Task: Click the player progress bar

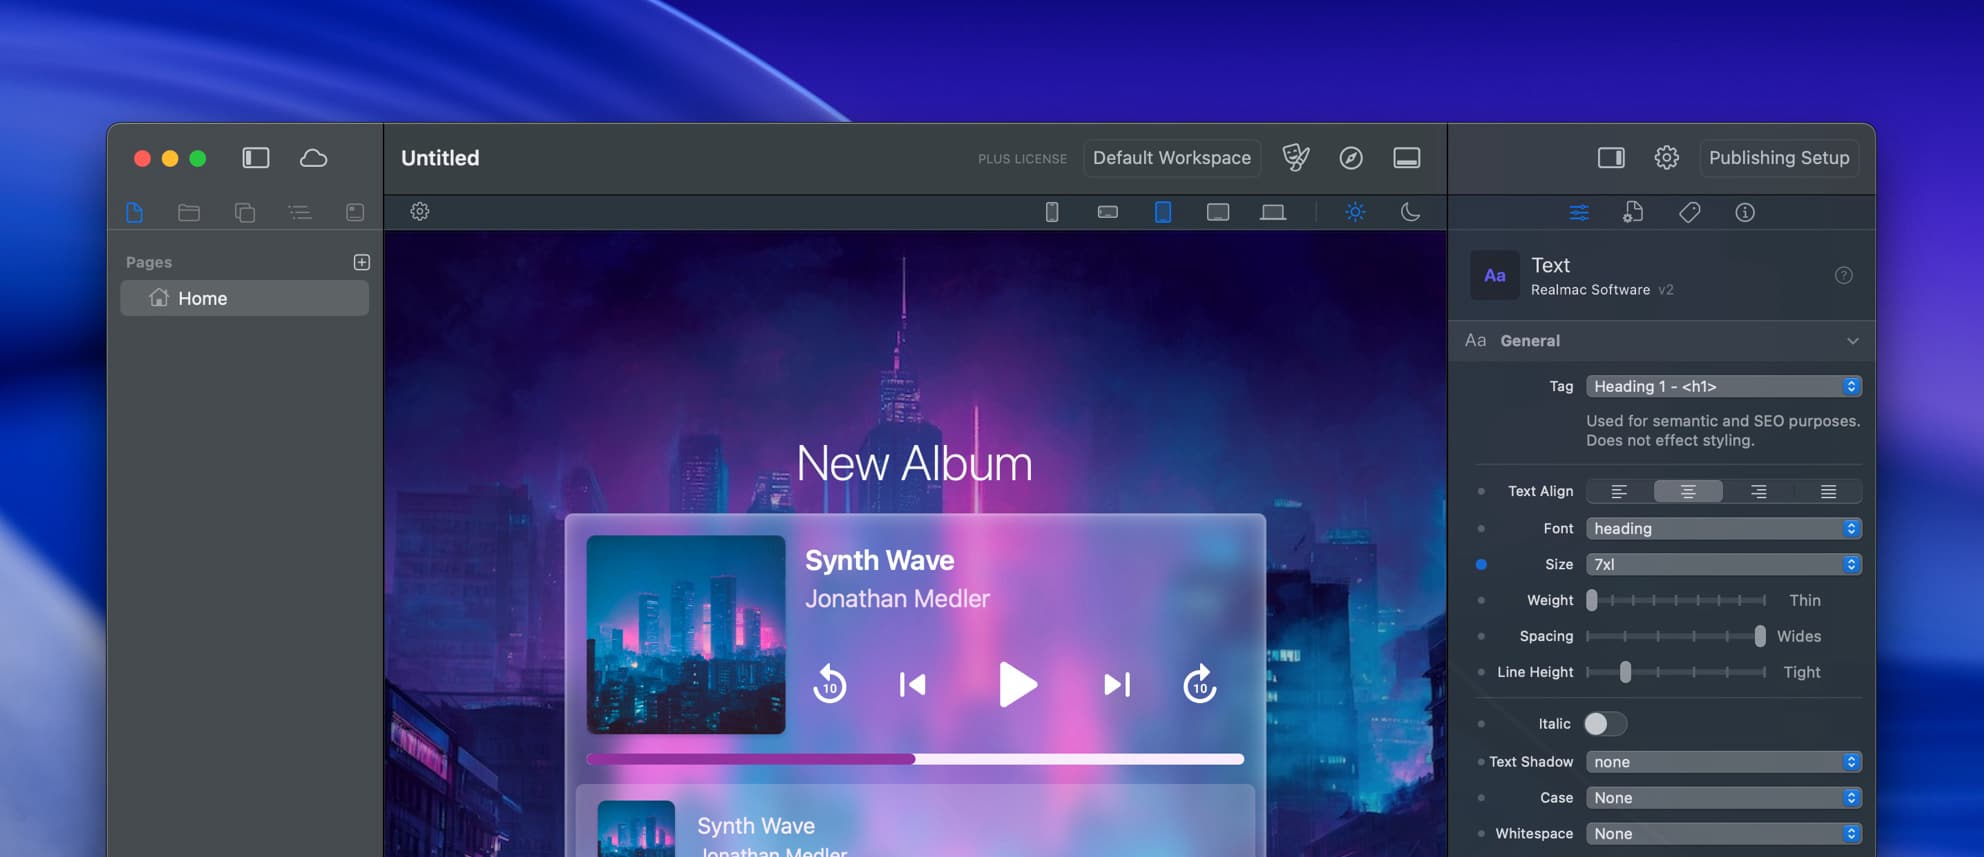Action: [x=915, y=759]
